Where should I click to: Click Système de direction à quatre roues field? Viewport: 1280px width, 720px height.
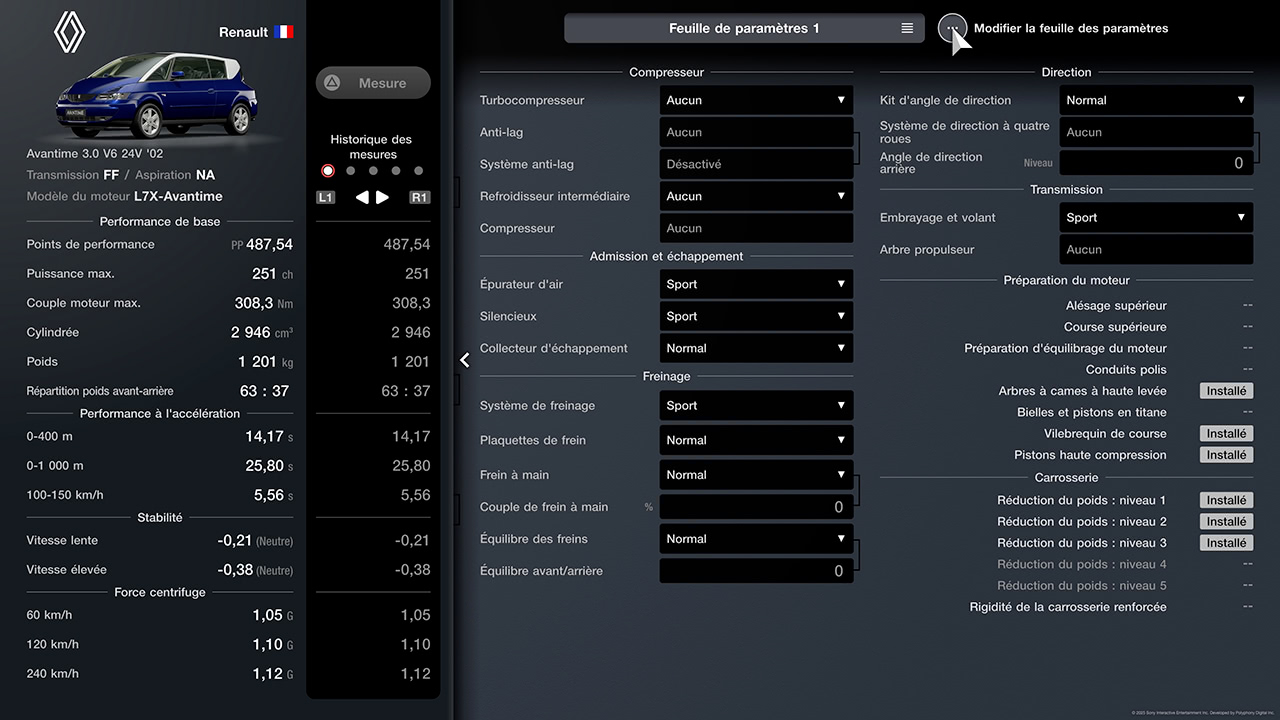pyautogui.click(x=1157, y=132)
